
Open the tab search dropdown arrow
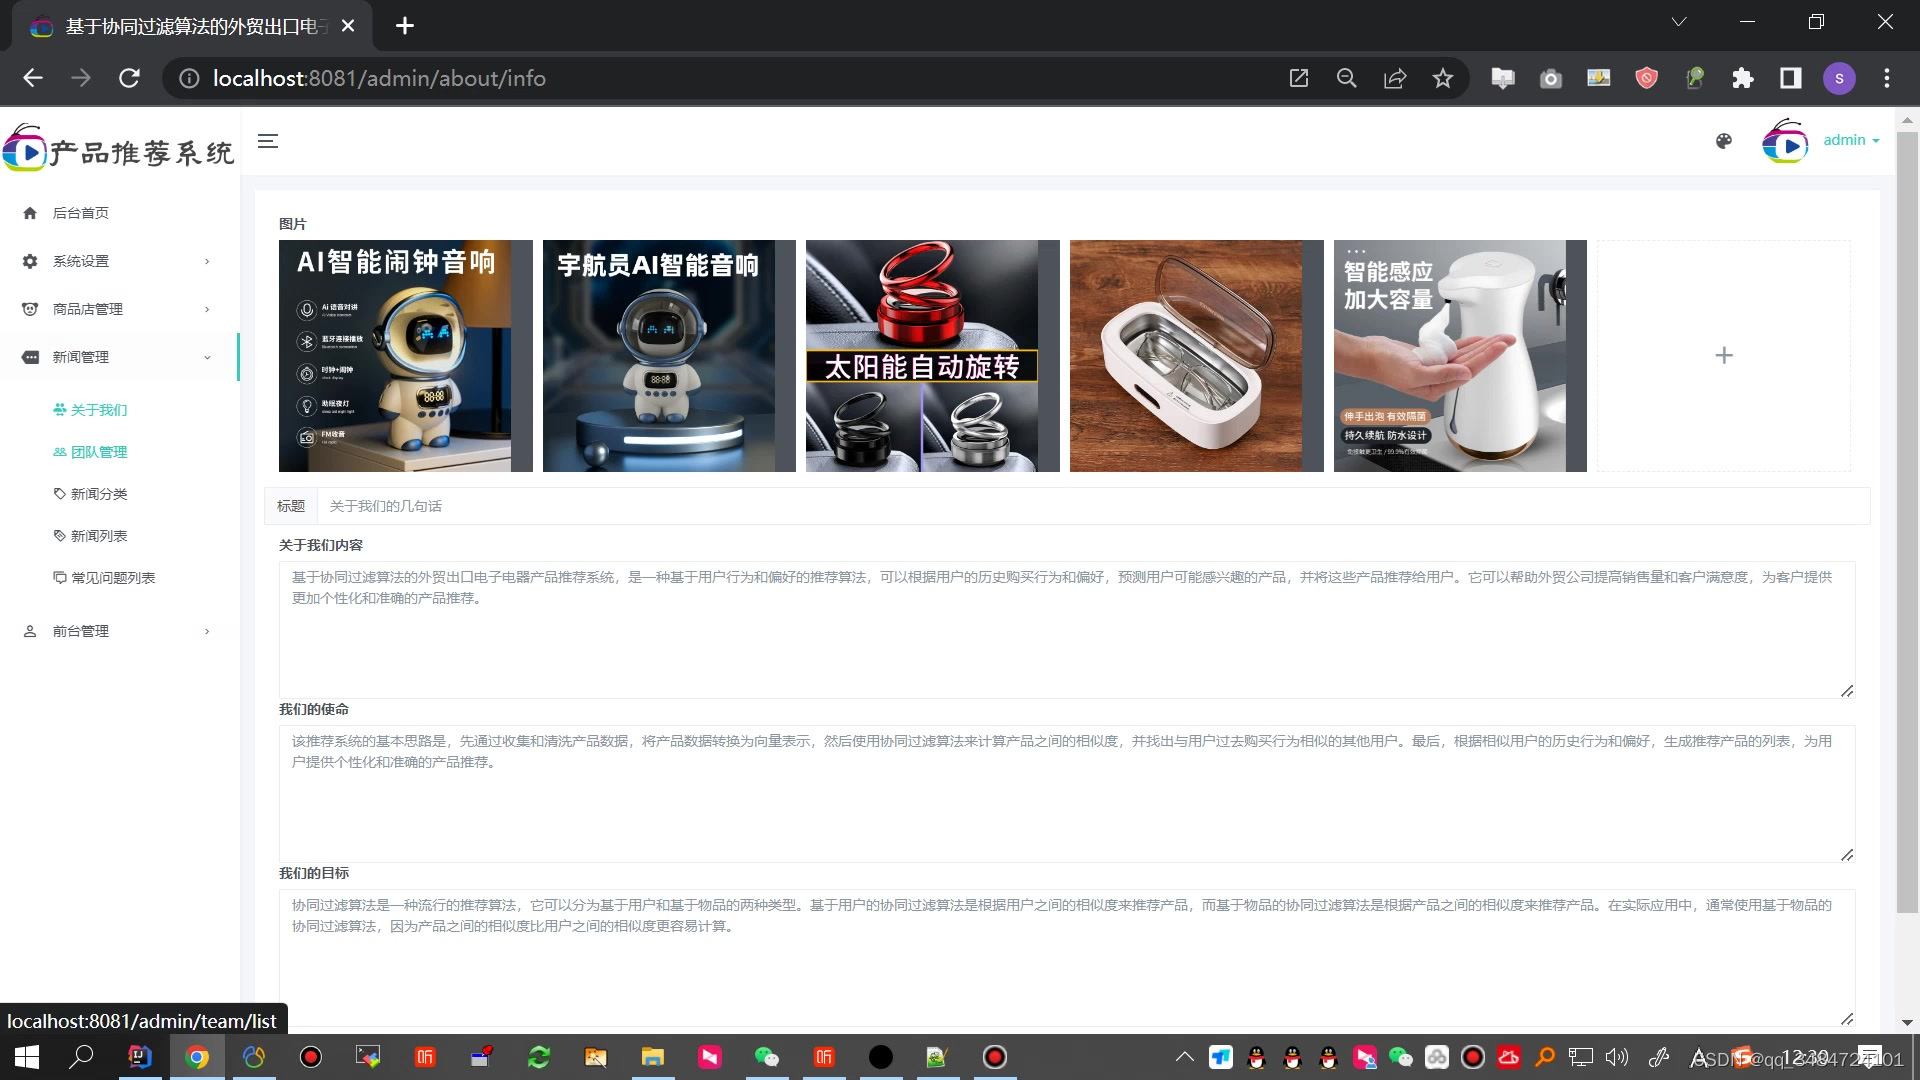[1679, 22]
